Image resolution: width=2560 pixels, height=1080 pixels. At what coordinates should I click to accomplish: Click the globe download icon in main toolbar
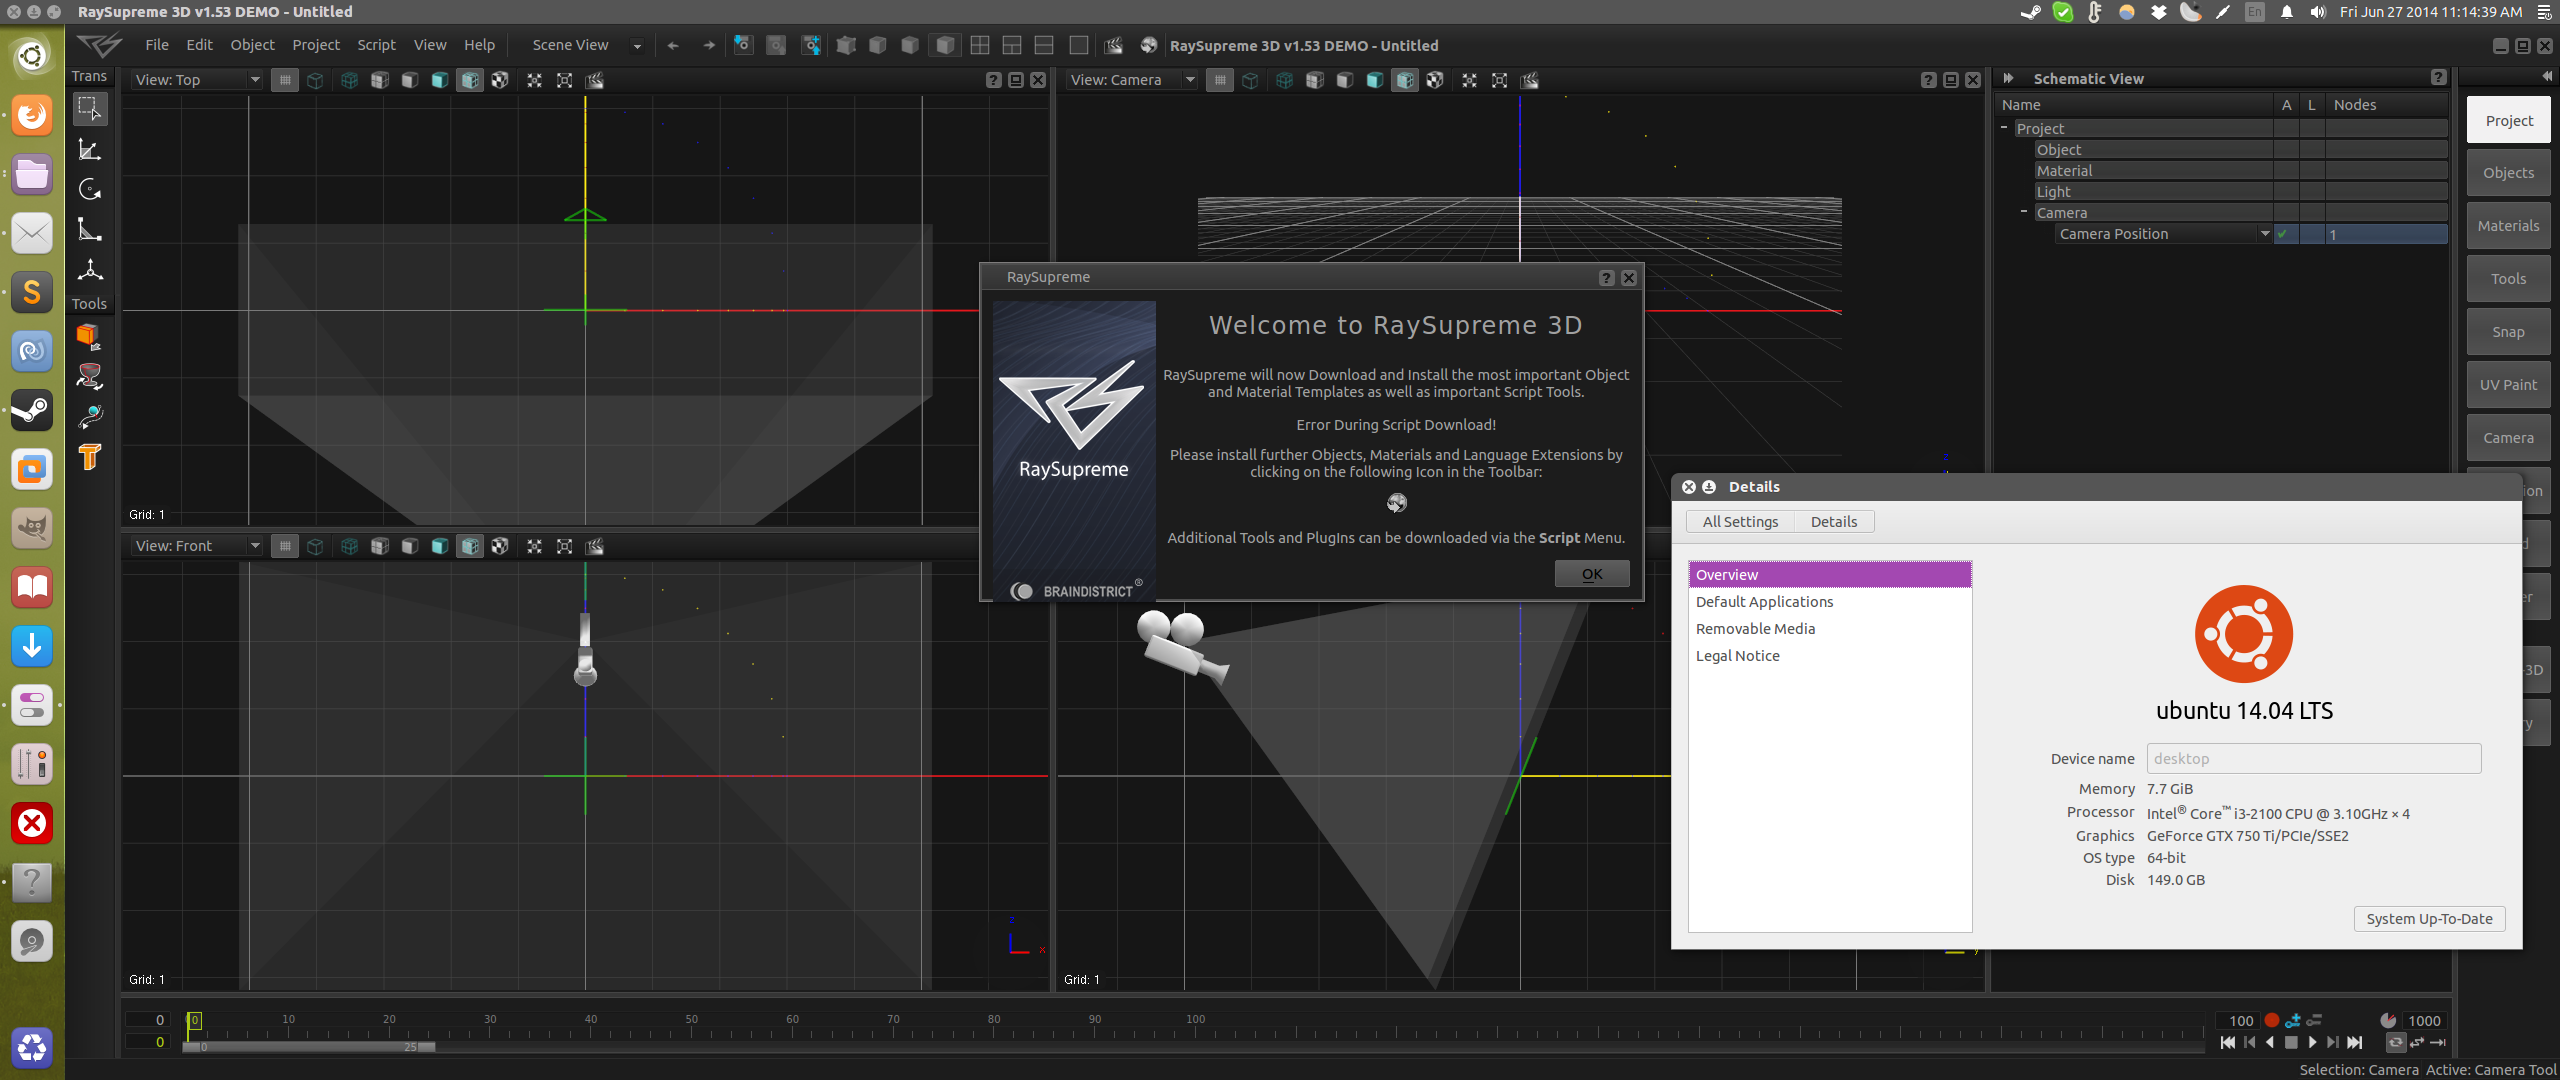[x=1149, y=45]
